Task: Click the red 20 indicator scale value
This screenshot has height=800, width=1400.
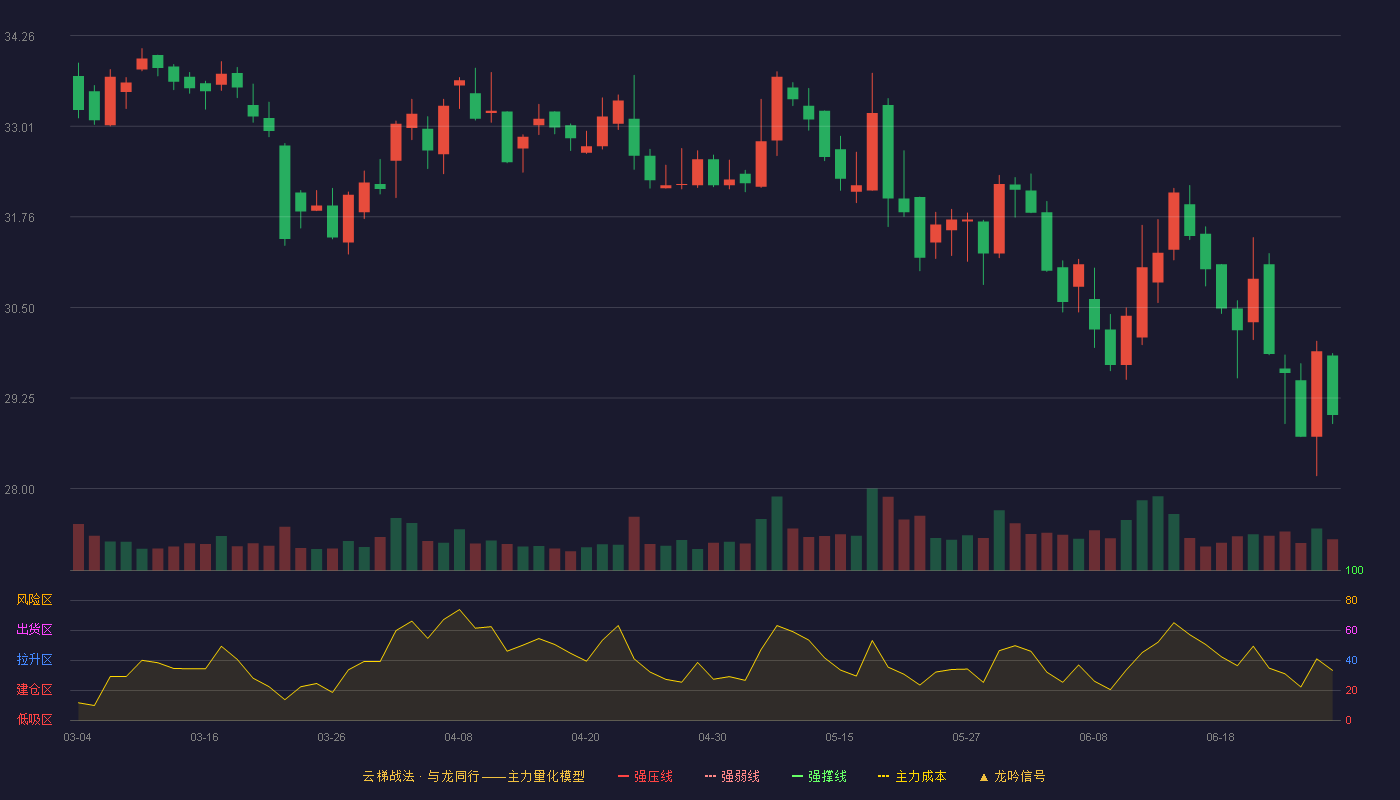Action: pos(1351,691)
